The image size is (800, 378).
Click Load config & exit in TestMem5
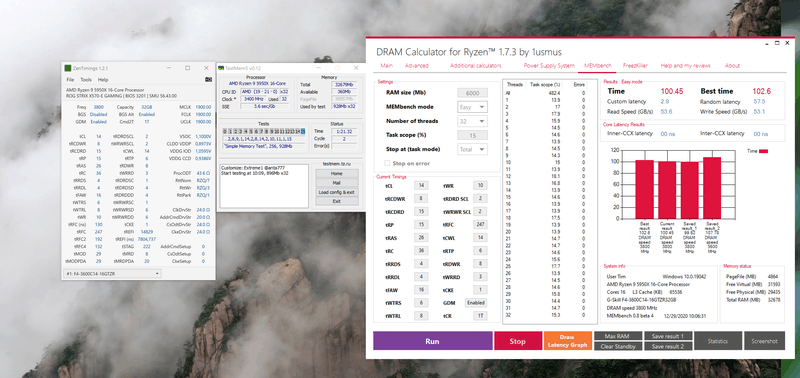[x=336, y=192]
